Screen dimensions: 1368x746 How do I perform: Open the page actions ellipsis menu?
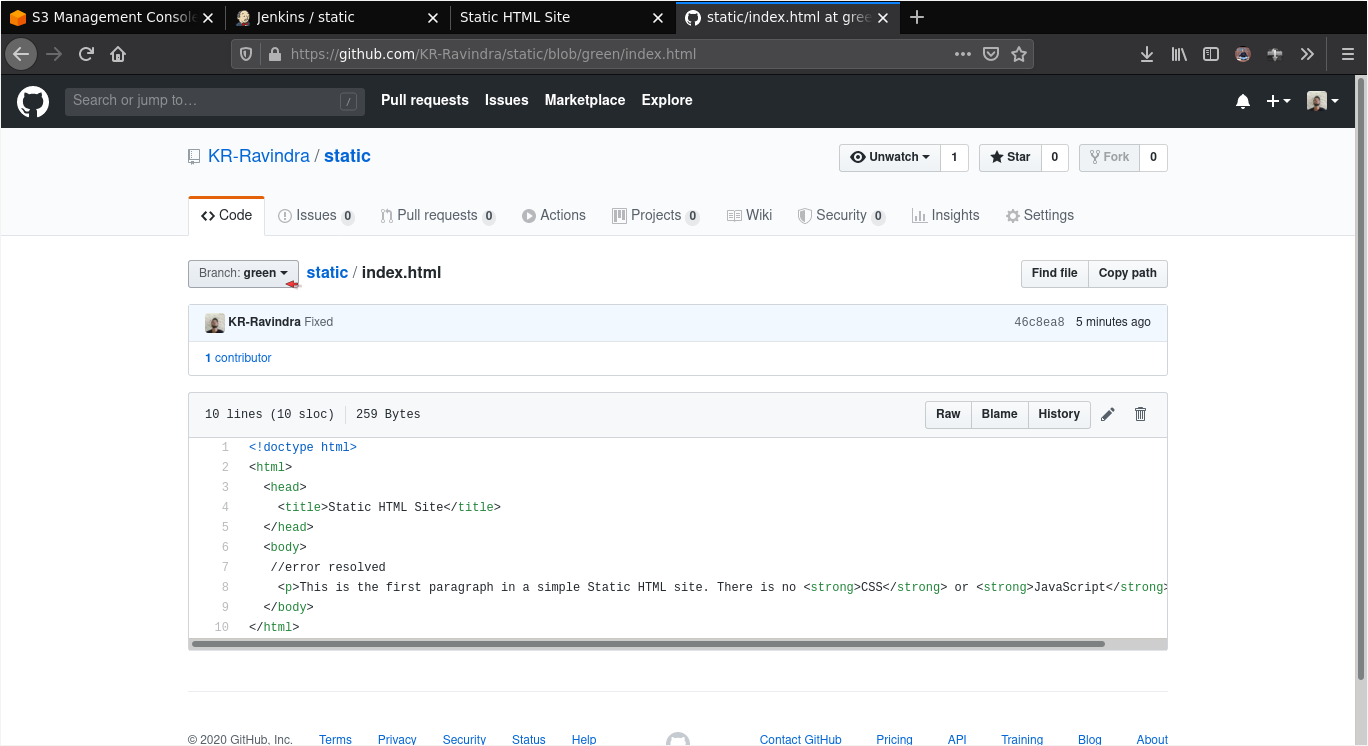pos(963,54)
